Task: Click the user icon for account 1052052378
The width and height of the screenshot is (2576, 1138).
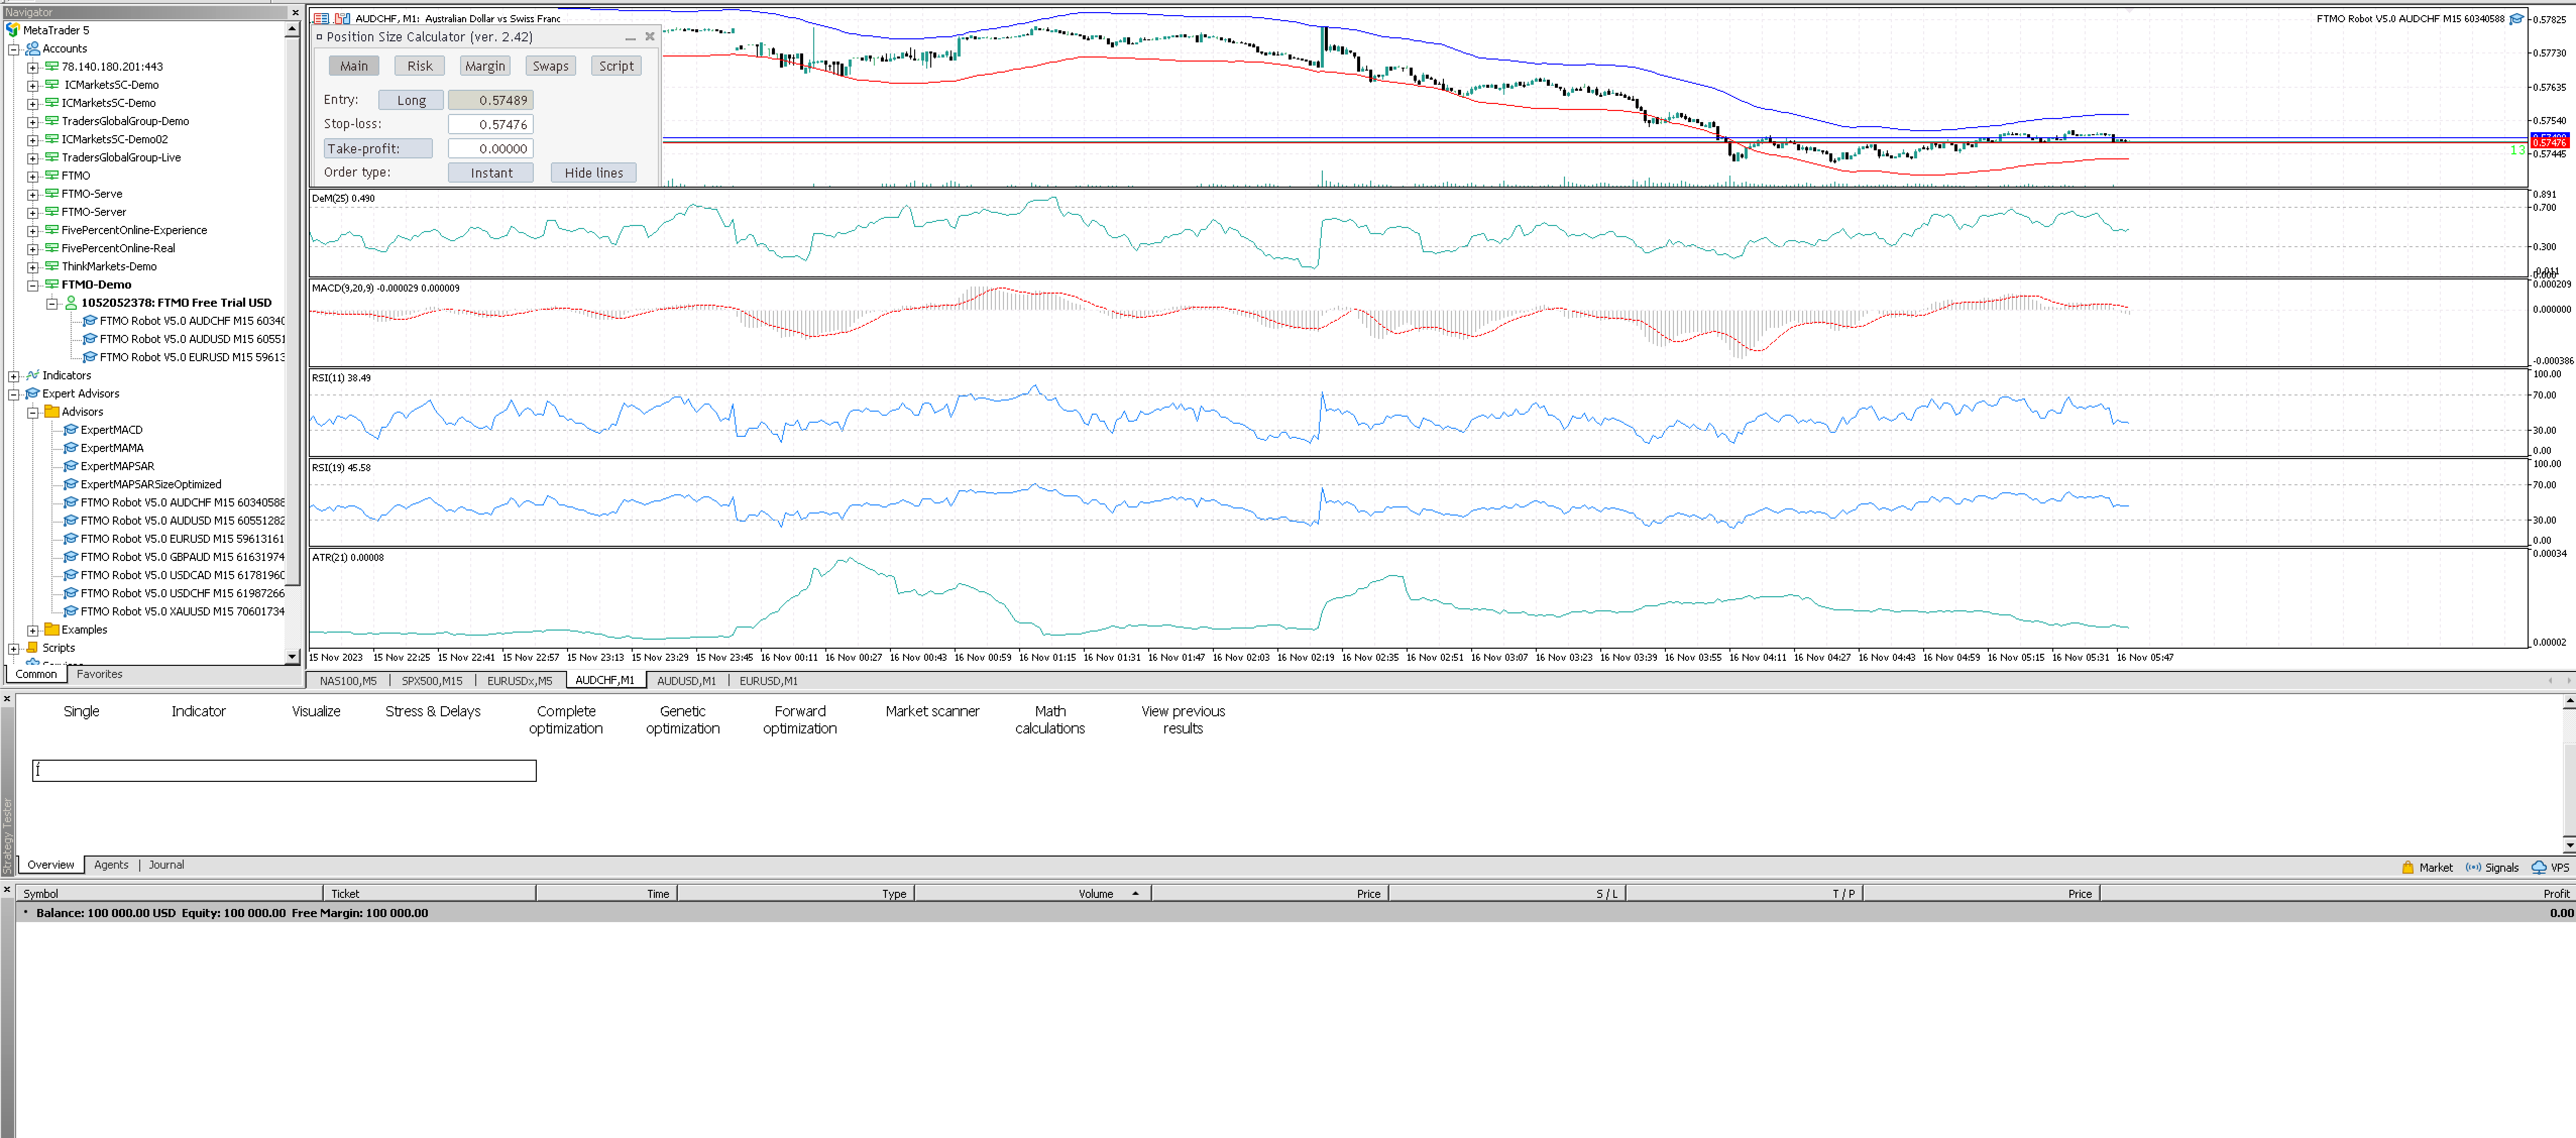Action: pyautogui.click(x=71, y=302)
